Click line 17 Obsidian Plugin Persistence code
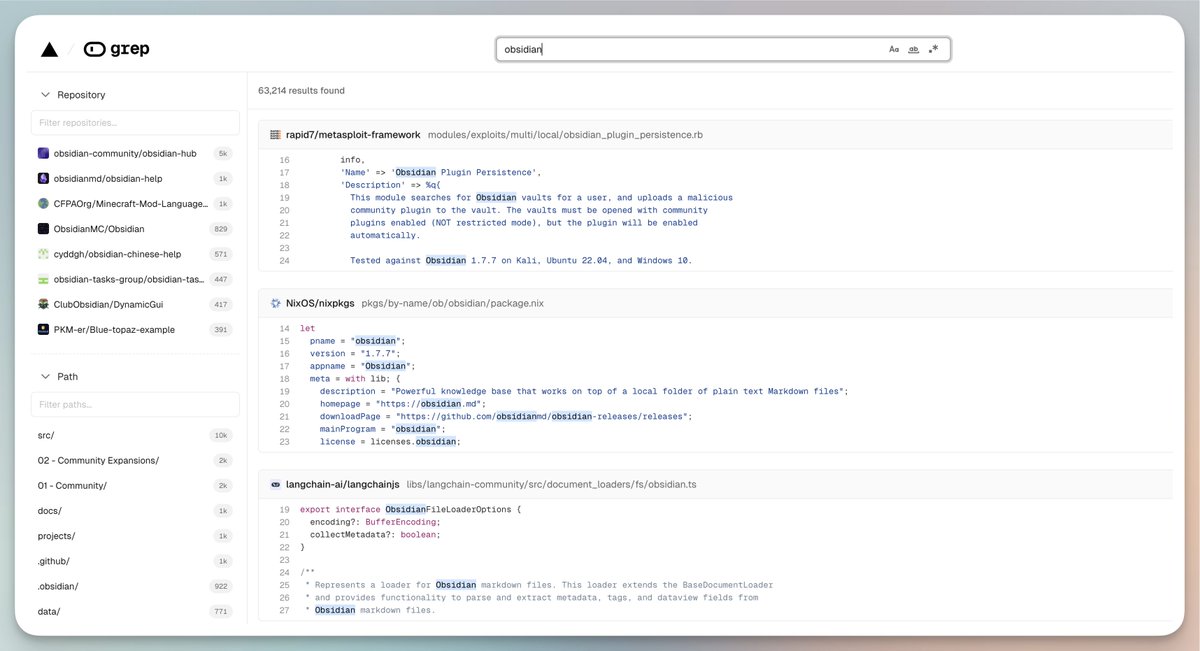1200x651 pixels. pos(441,173)
